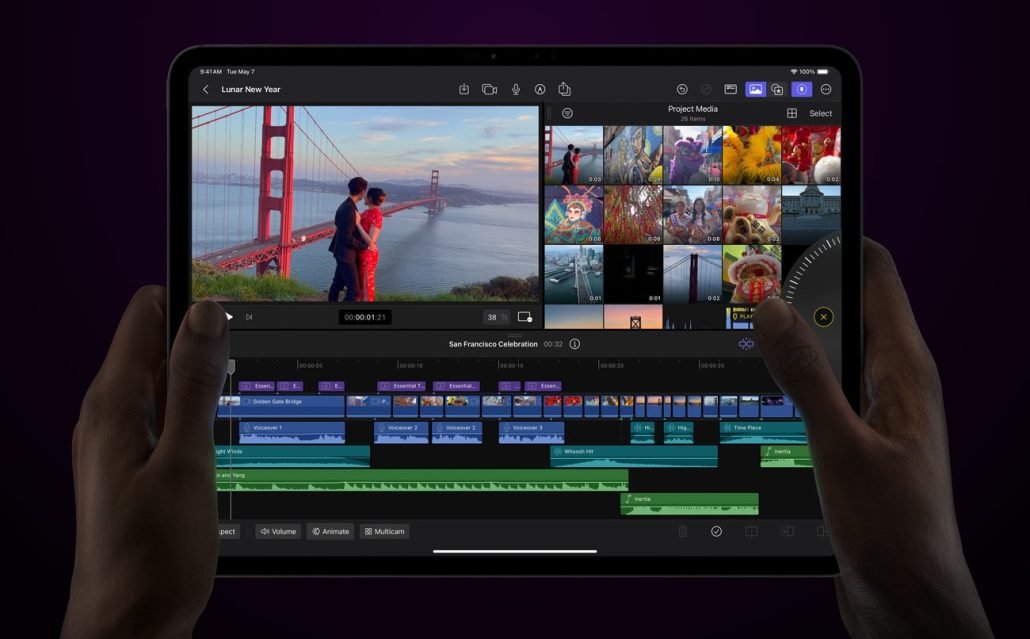Select the Inertia clip on lowest track
Screen dimensions: 1030x639
[x=690, y=504]
